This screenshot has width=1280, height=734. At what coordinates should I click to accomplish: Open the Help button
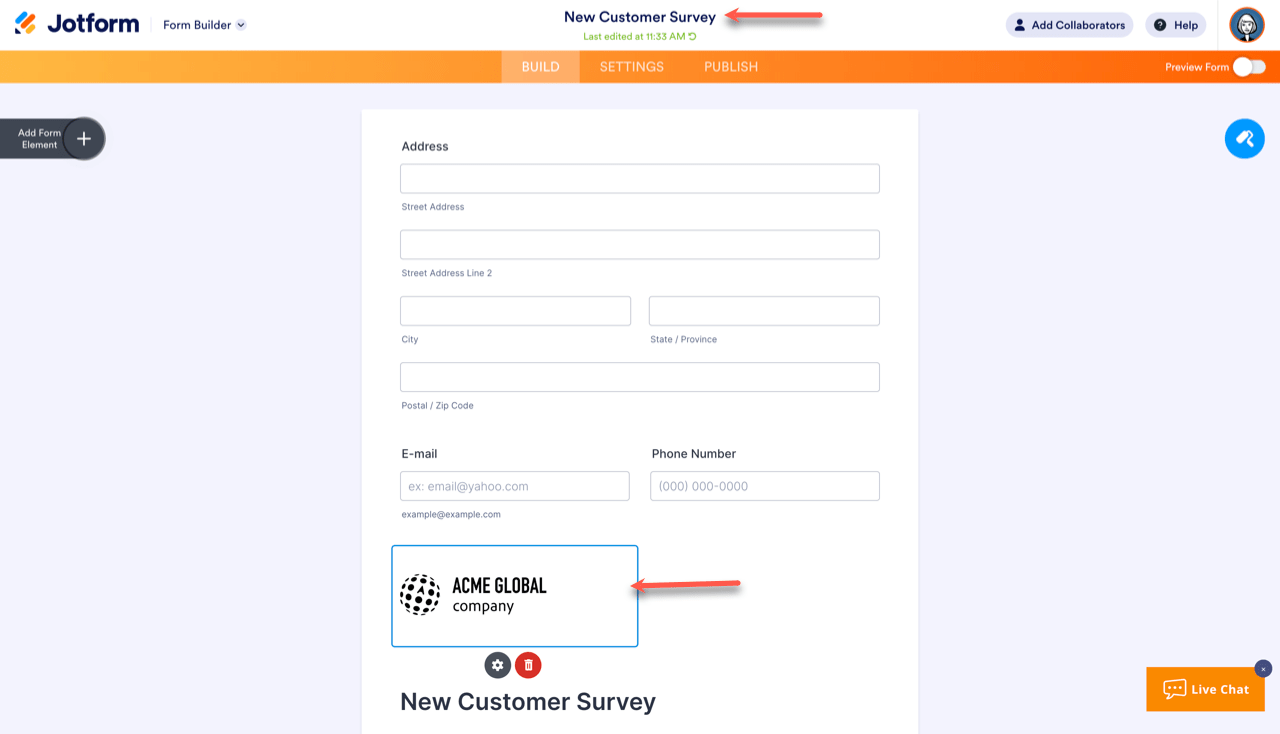pos(1175,25)
